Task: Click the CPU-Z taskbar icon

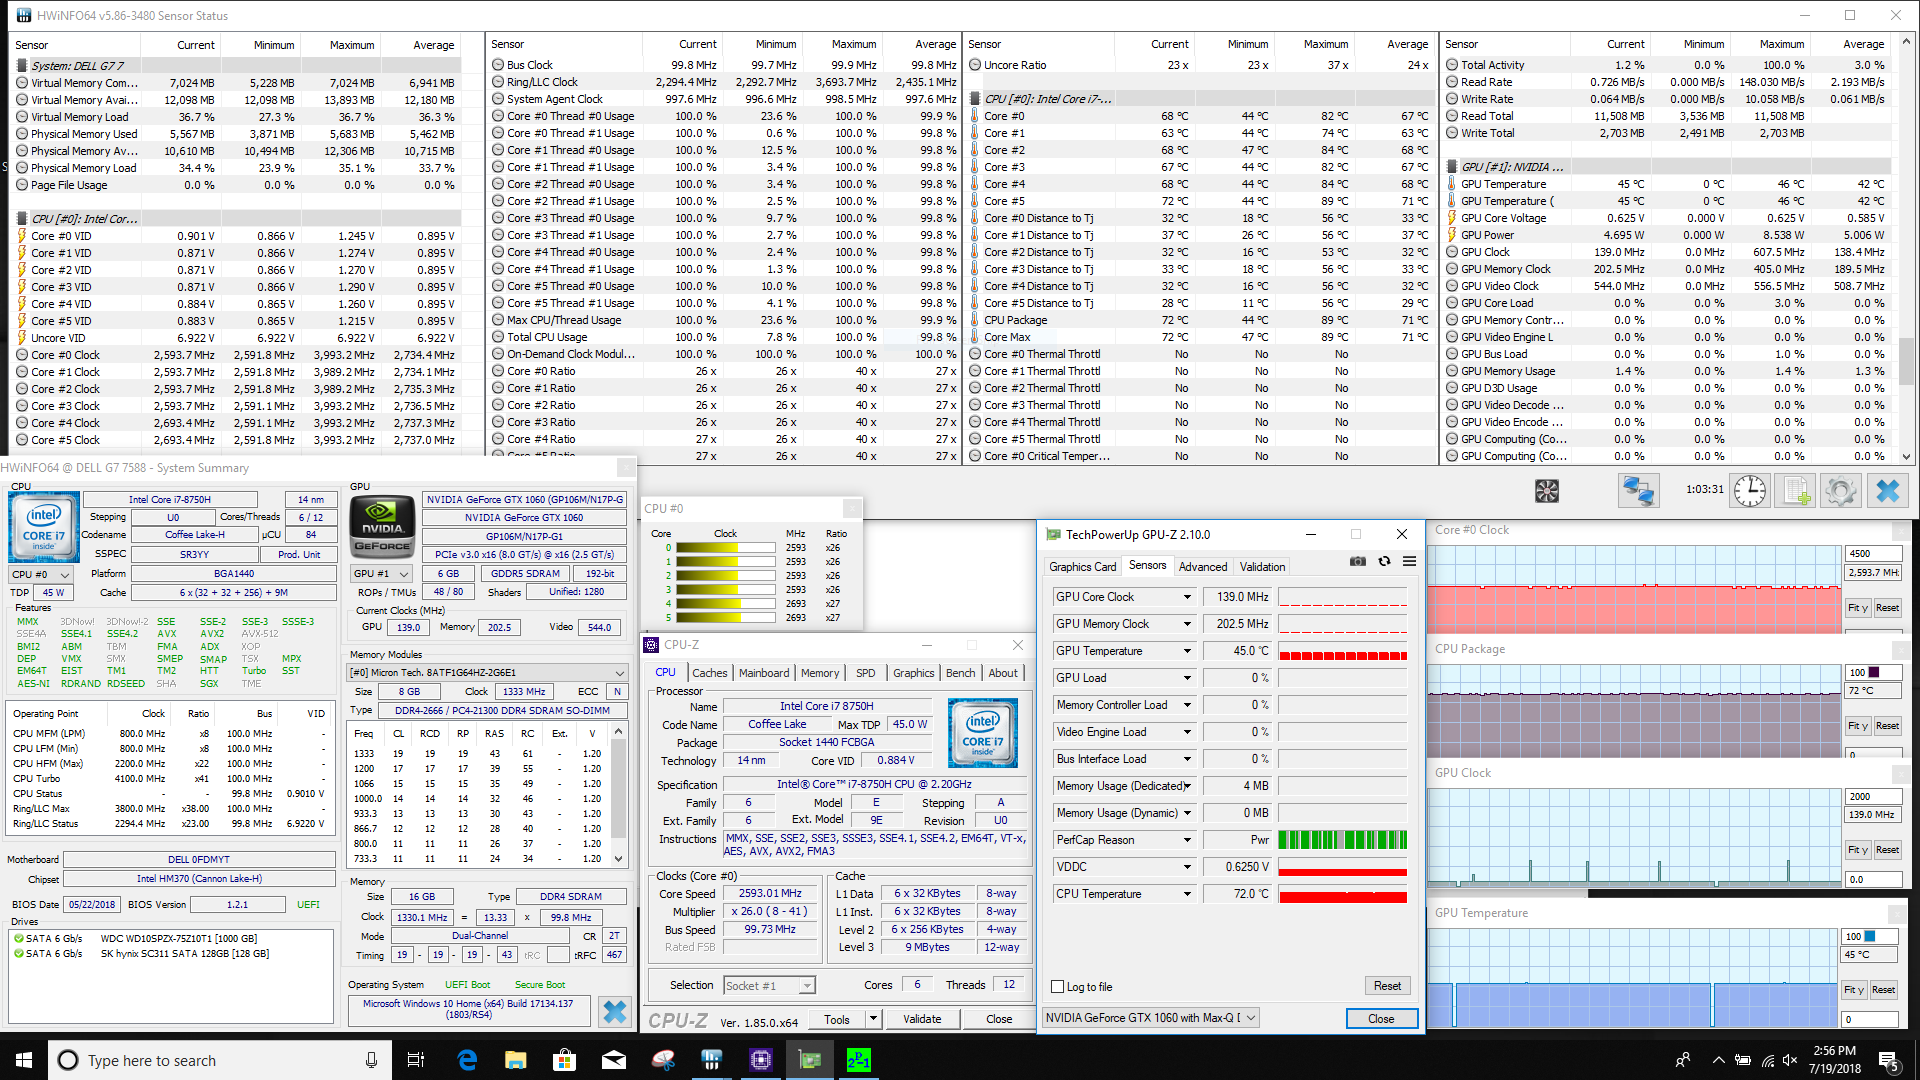Action: [x=760, y=1060]
